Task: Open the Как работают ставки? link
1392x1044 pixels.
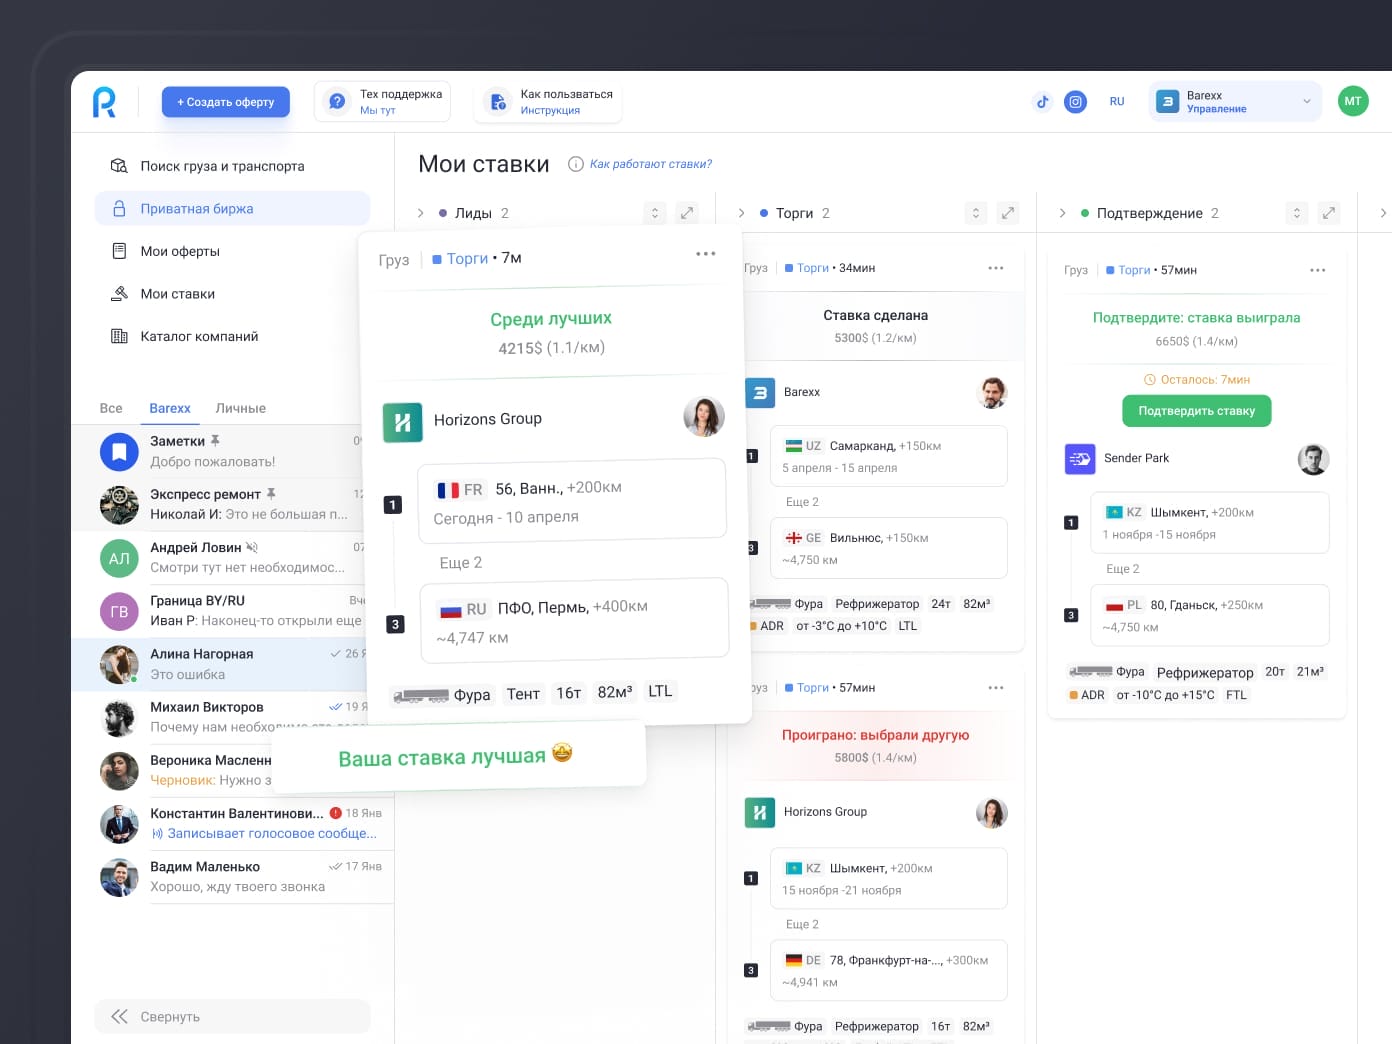Action: pos(650,164)
